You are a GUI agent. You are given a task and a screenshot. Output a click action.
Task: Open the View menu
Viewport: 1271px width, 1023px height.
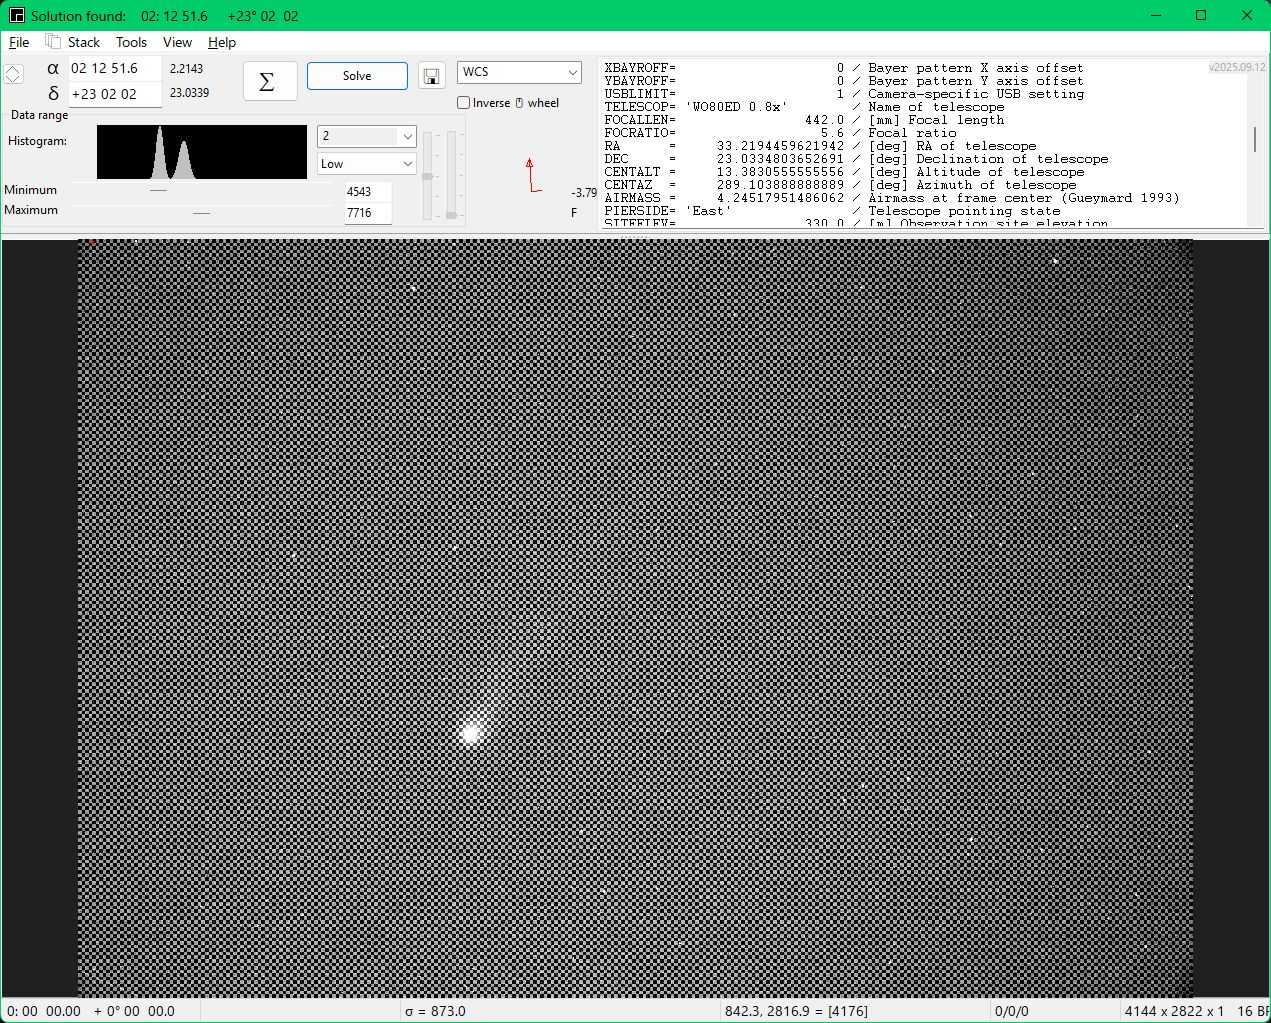tap(177, 42)
